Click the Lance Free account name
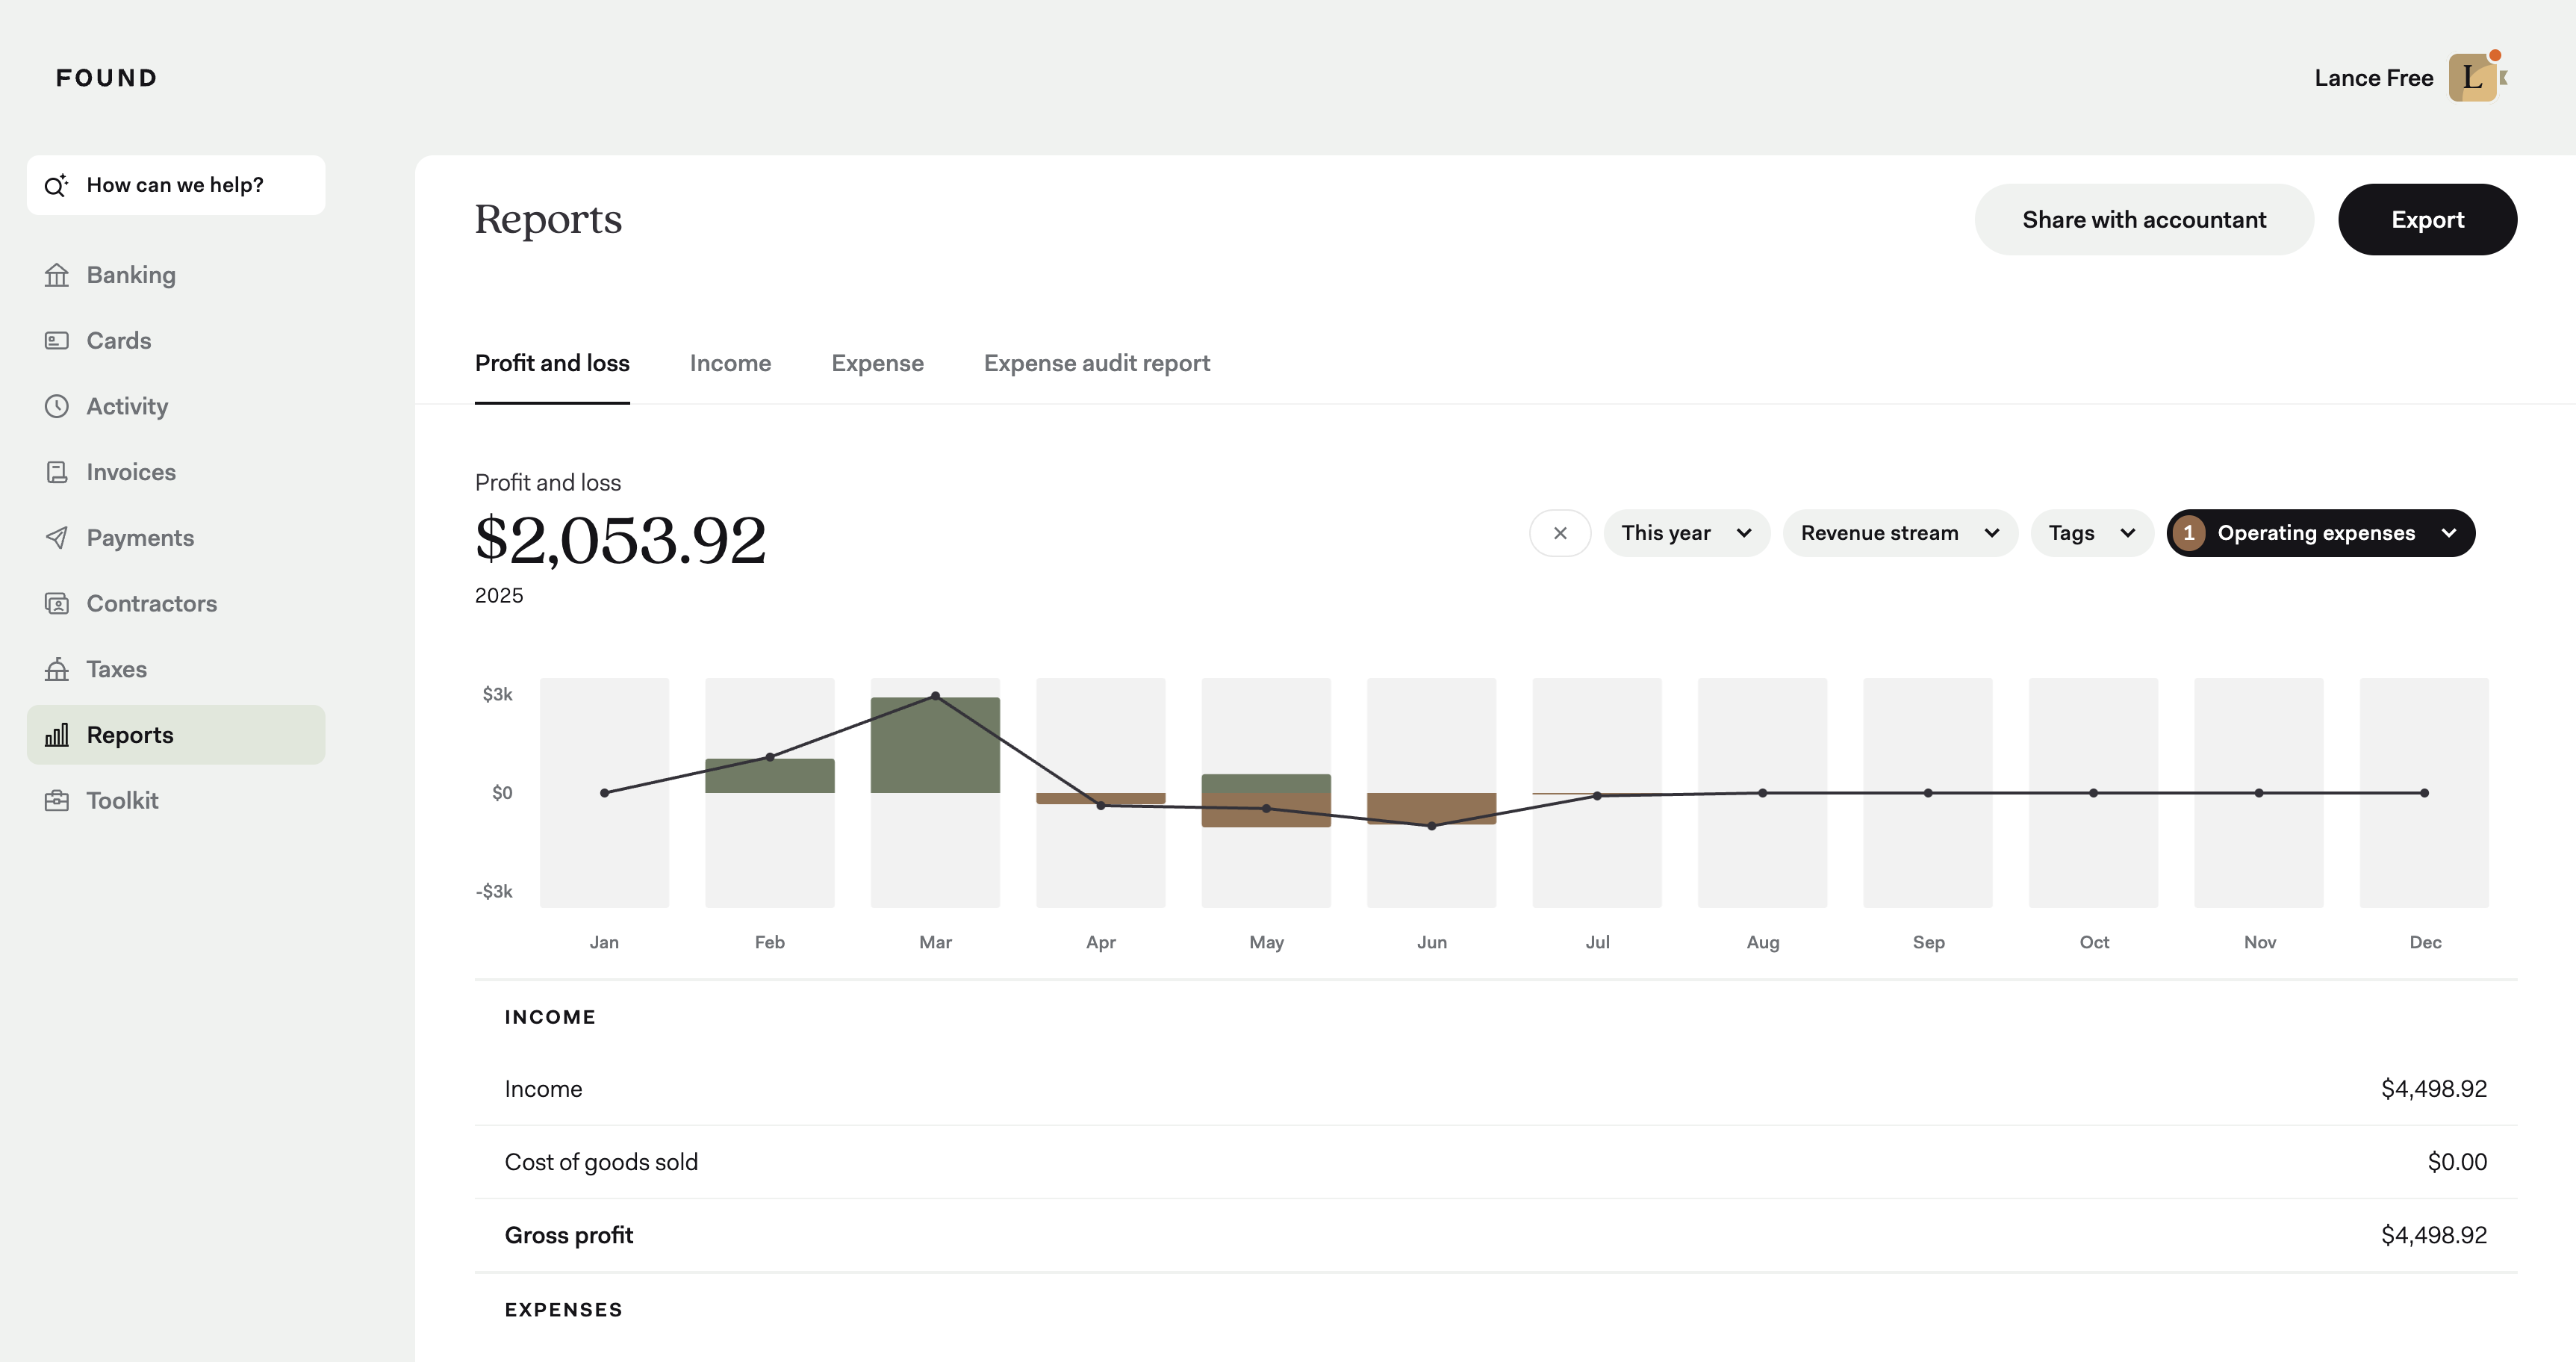 tap(2373, 78)
